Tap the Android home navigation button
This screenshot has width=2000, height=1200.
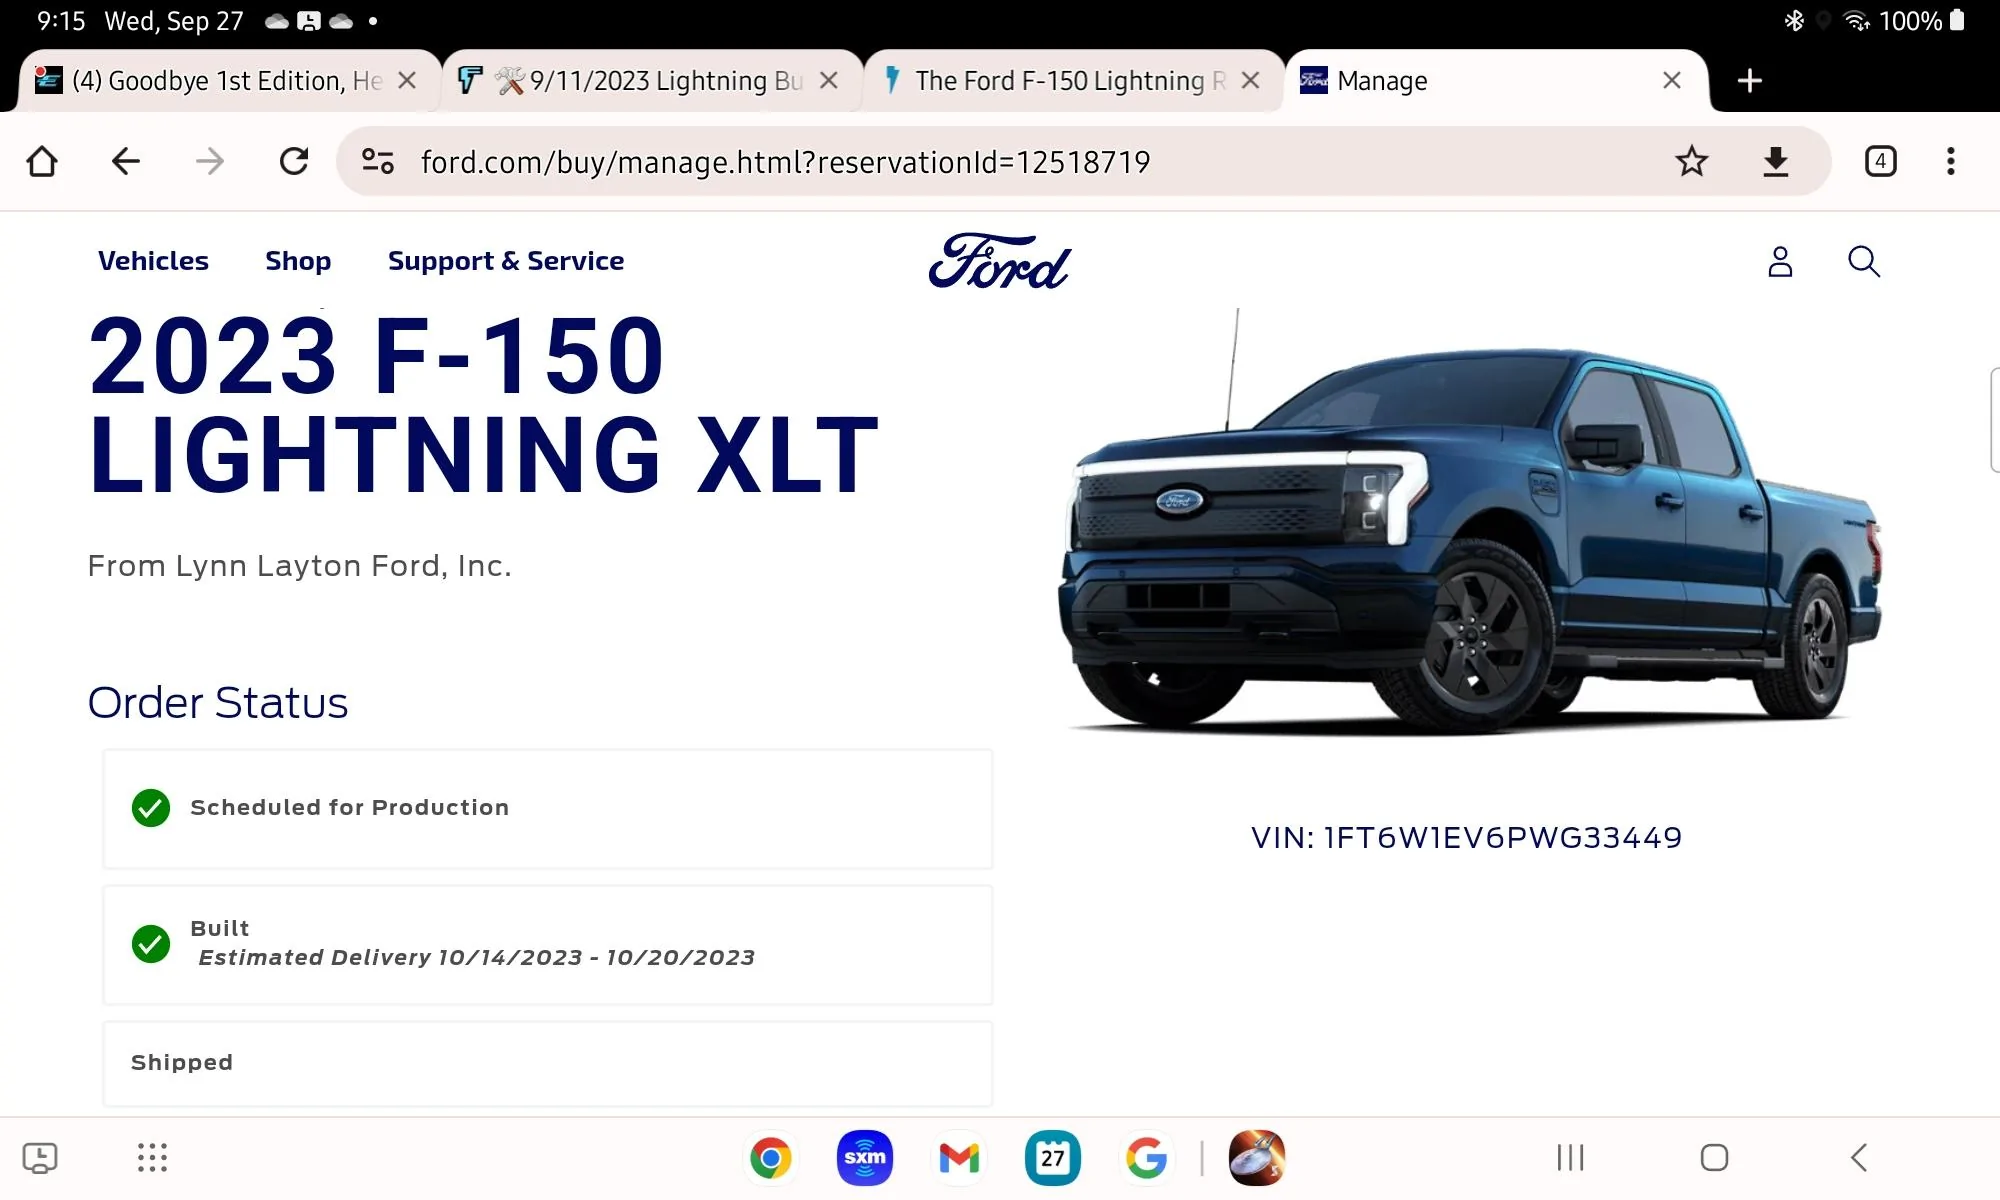coord(1714,1158)
